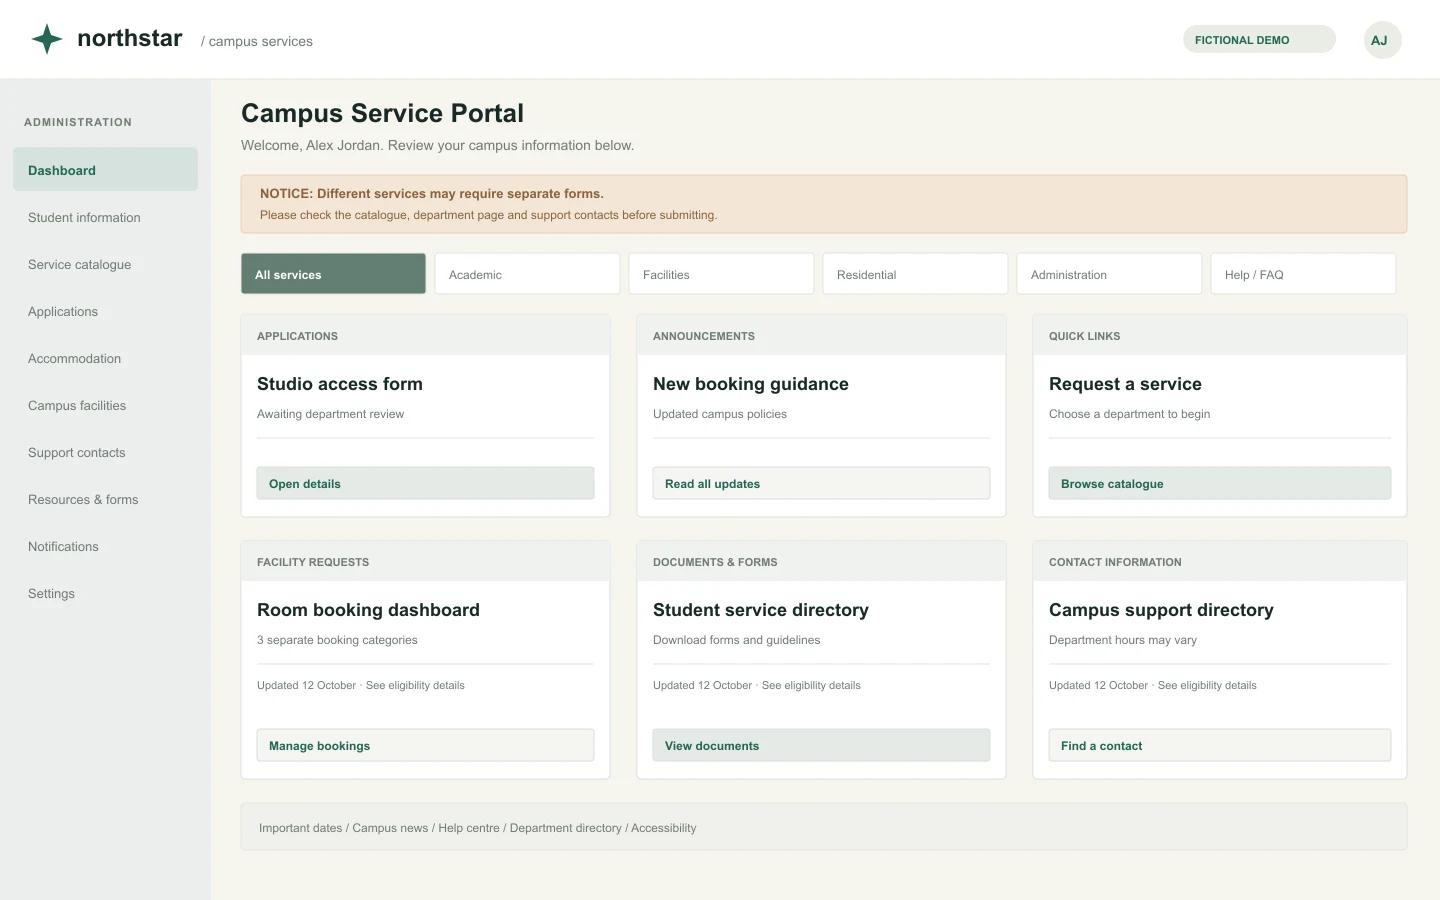The width and height of the screenshot is (1440, 900).
Task: Switch to the Facilities tab
Action: point(721,274)
